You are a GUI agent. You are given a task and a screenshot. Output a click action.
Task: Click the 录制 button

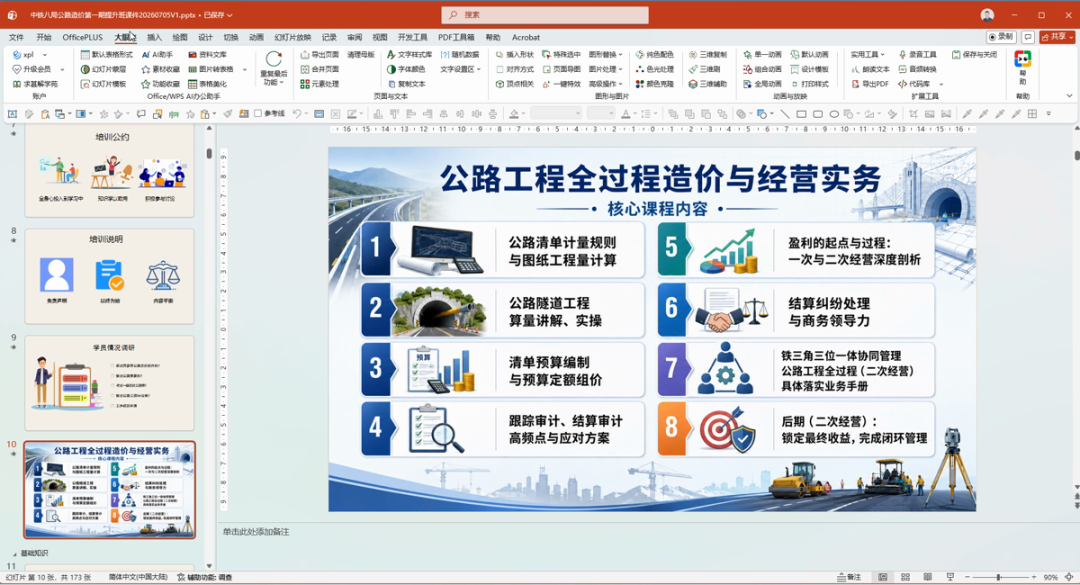(1001, 37)
